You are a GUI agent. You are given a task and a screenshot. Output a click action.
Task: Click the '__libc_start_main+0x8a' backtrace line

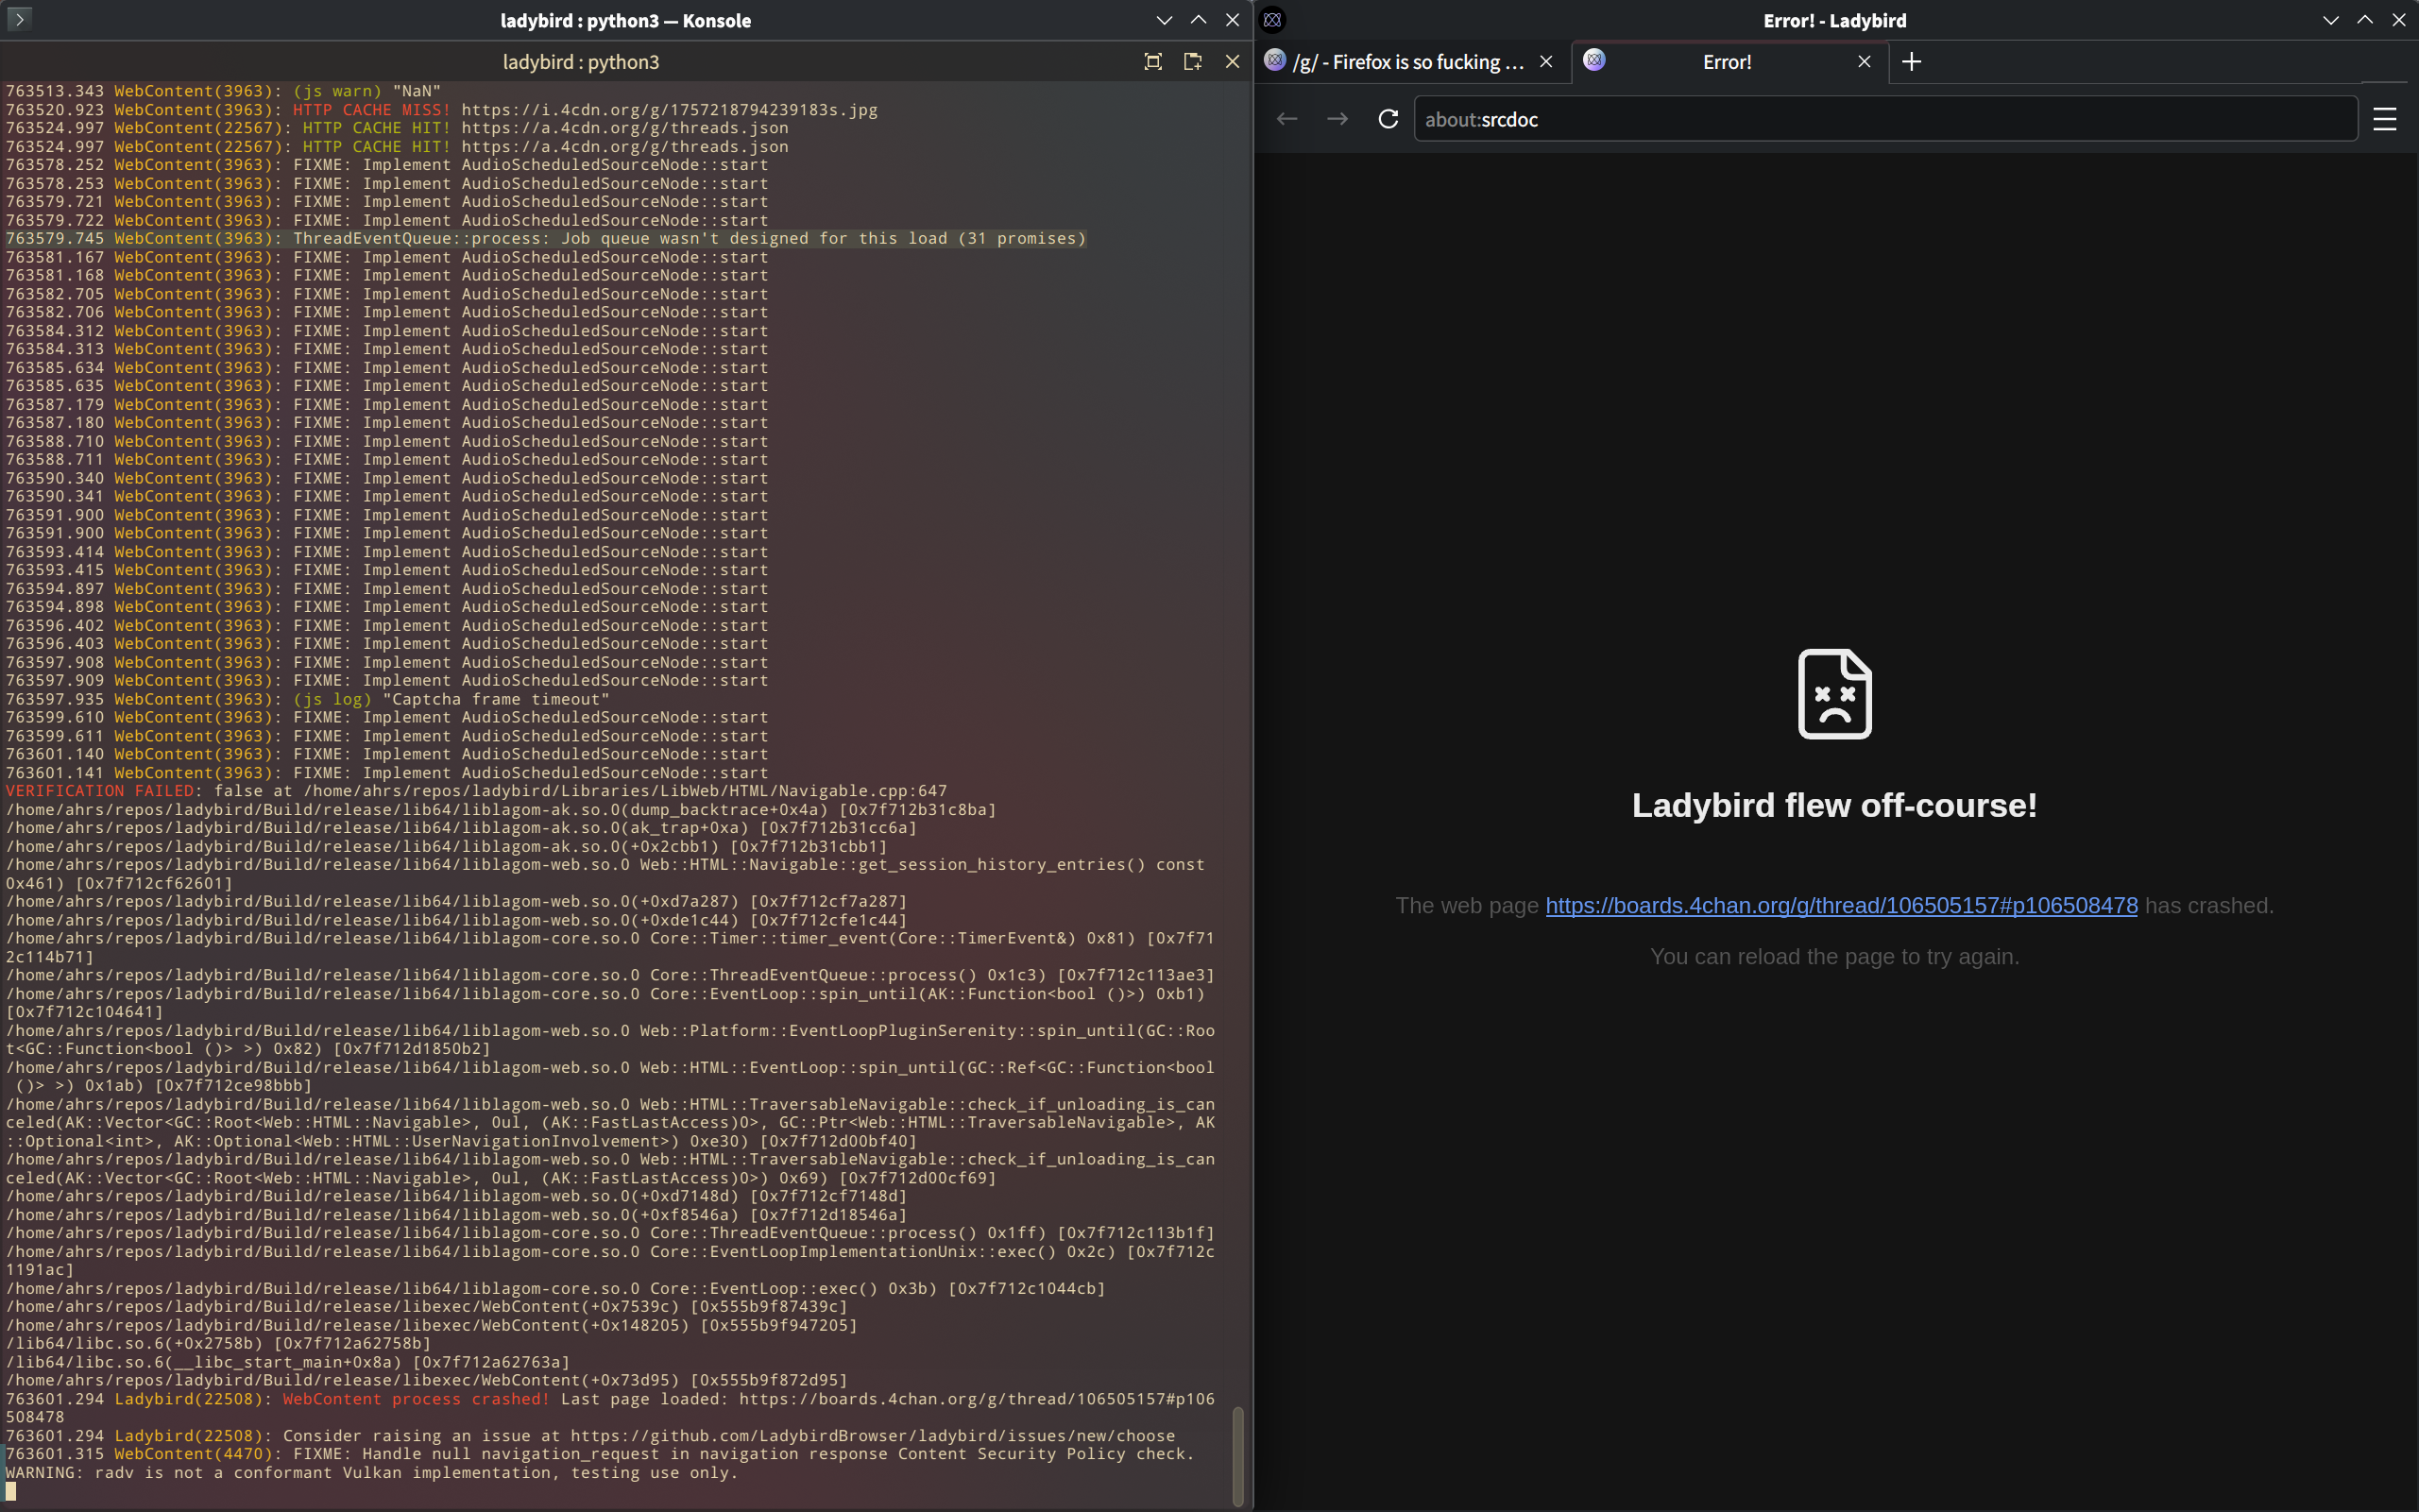click(x=288, y=1362)
